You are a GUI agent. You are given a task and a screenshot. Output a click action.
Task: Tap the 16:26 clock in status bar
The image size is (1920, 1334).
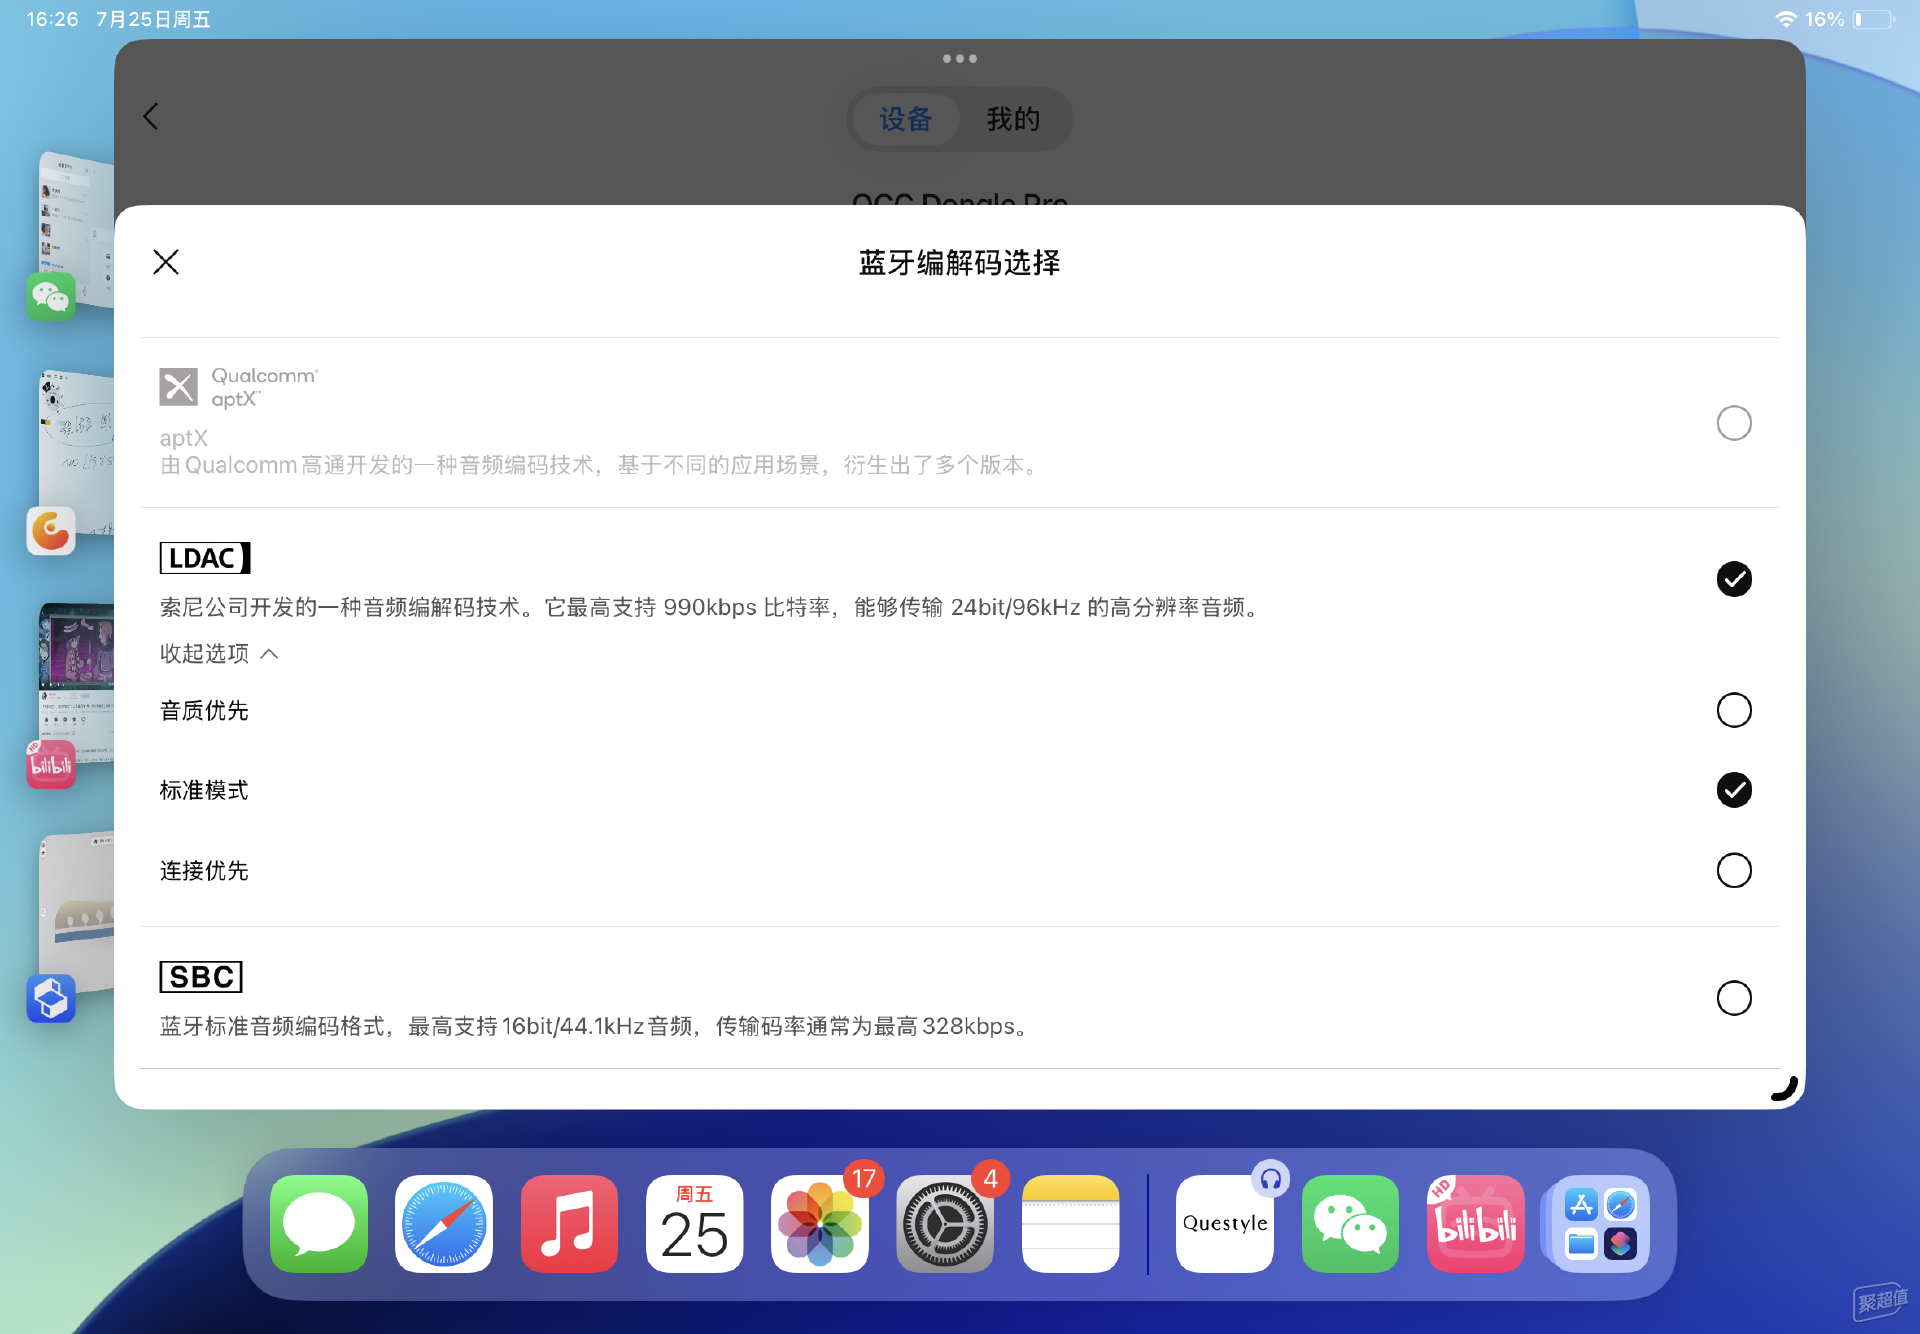coord(52,19)
